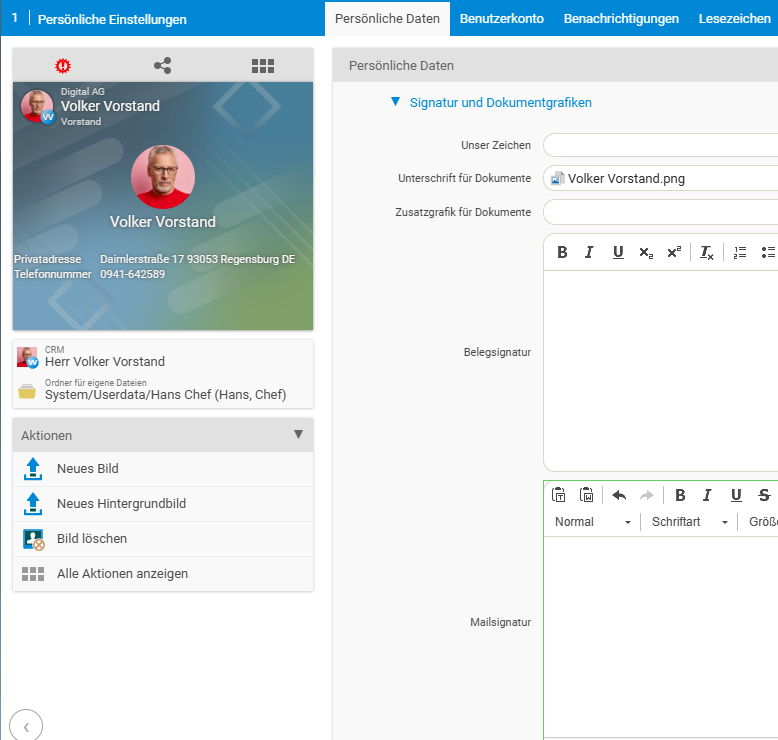Switch to Persönliche Daten tab
Image resolution: width=778 pixels, height=740 pixels.
tap(387, 19)
